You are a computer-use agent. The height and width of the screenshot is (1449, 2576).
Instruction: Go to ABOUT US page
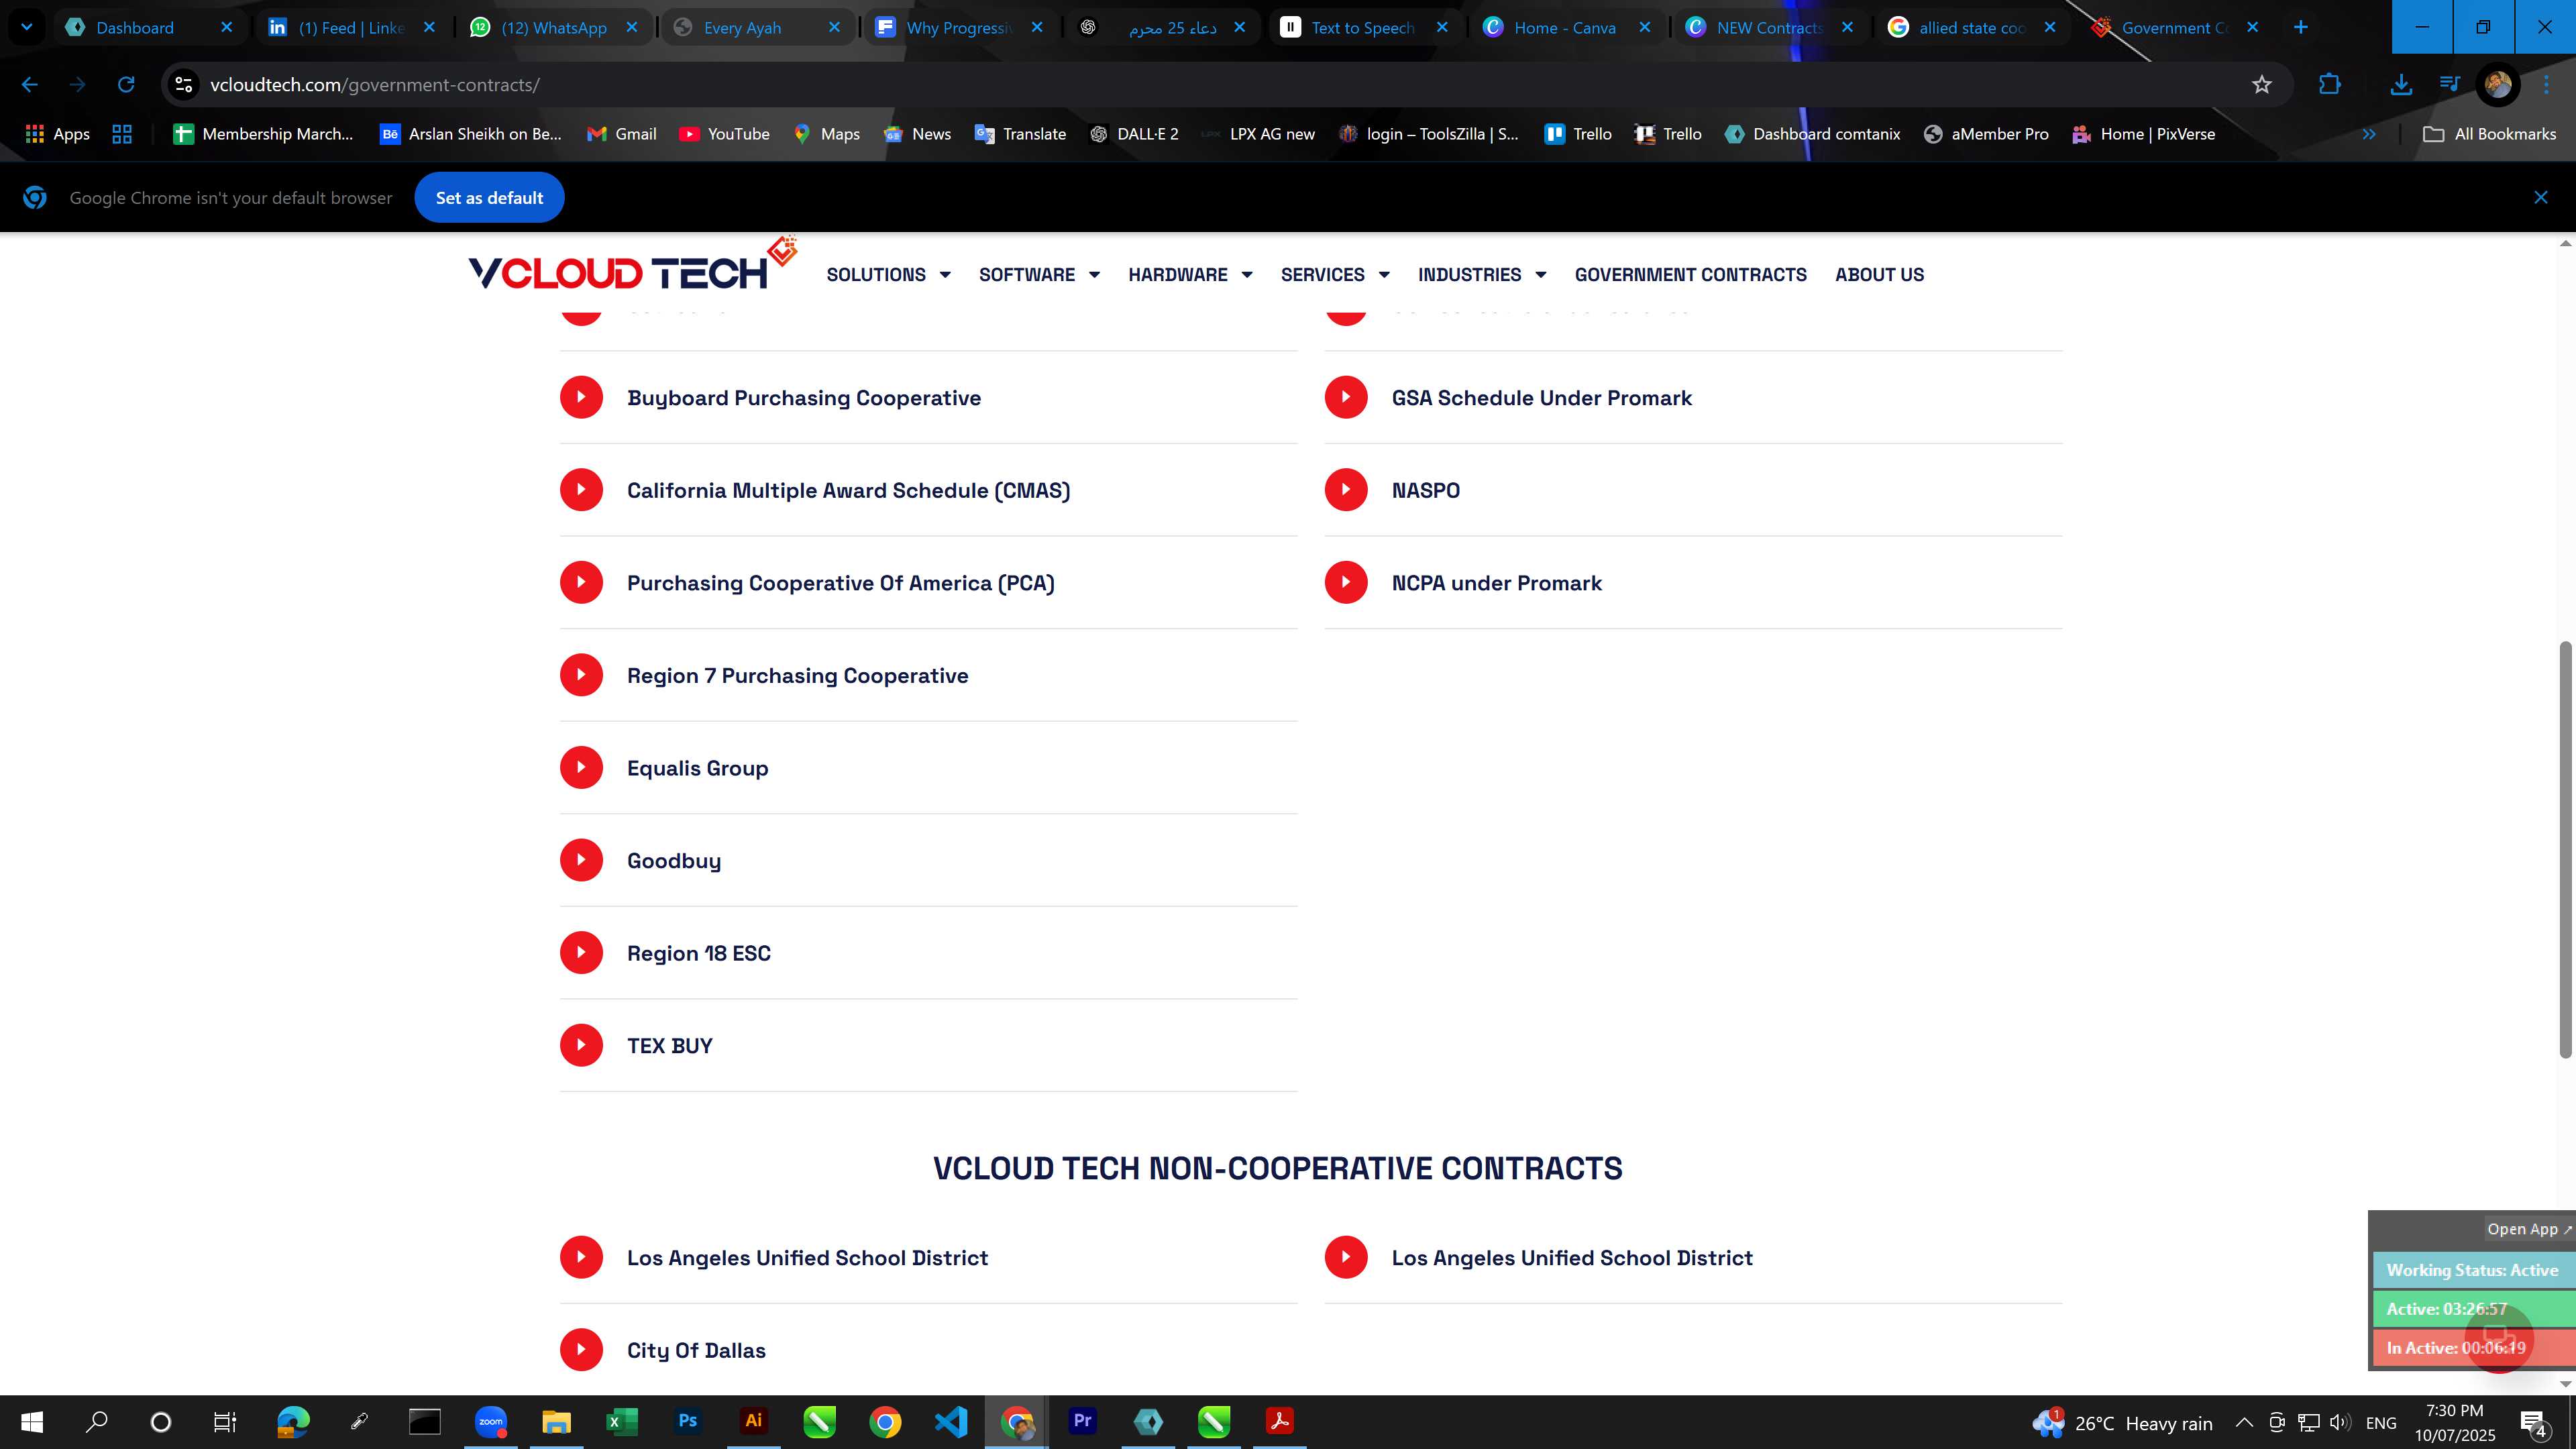pos(1879,274)
